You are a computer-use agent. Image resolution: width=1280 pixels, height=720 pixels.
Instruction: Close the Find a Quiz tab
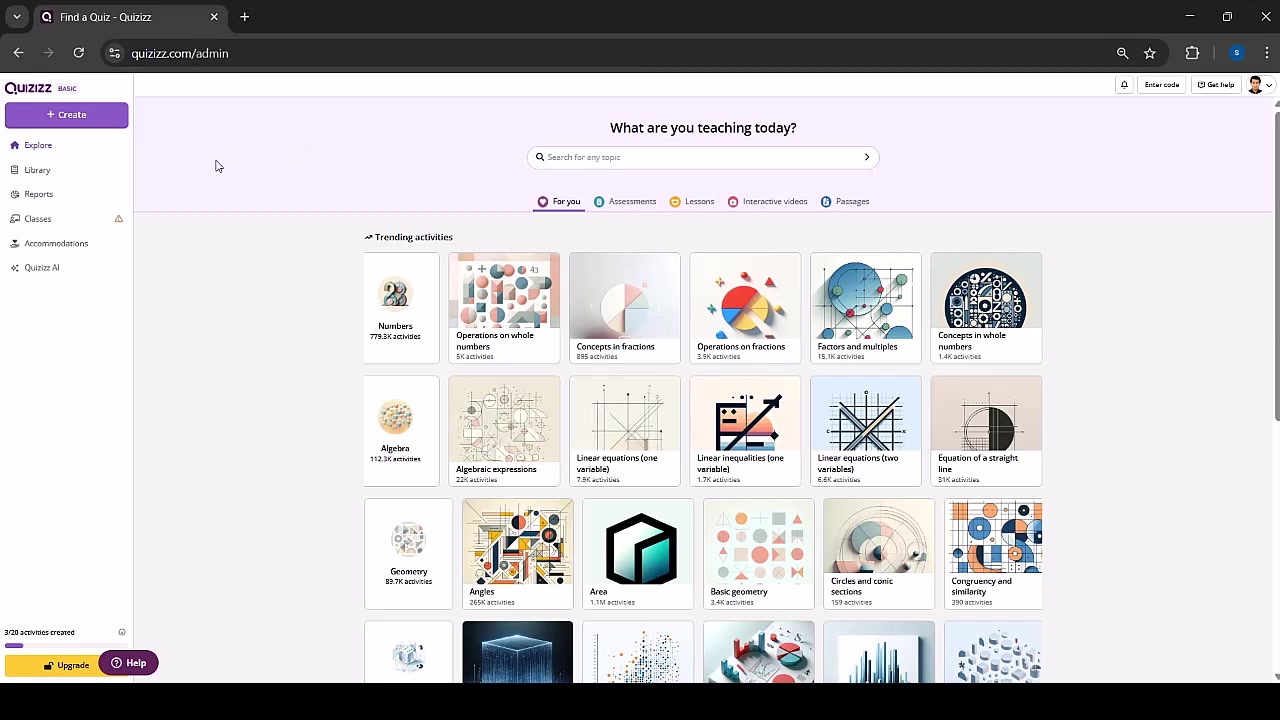pyautogui.click(x=214, y=17)
